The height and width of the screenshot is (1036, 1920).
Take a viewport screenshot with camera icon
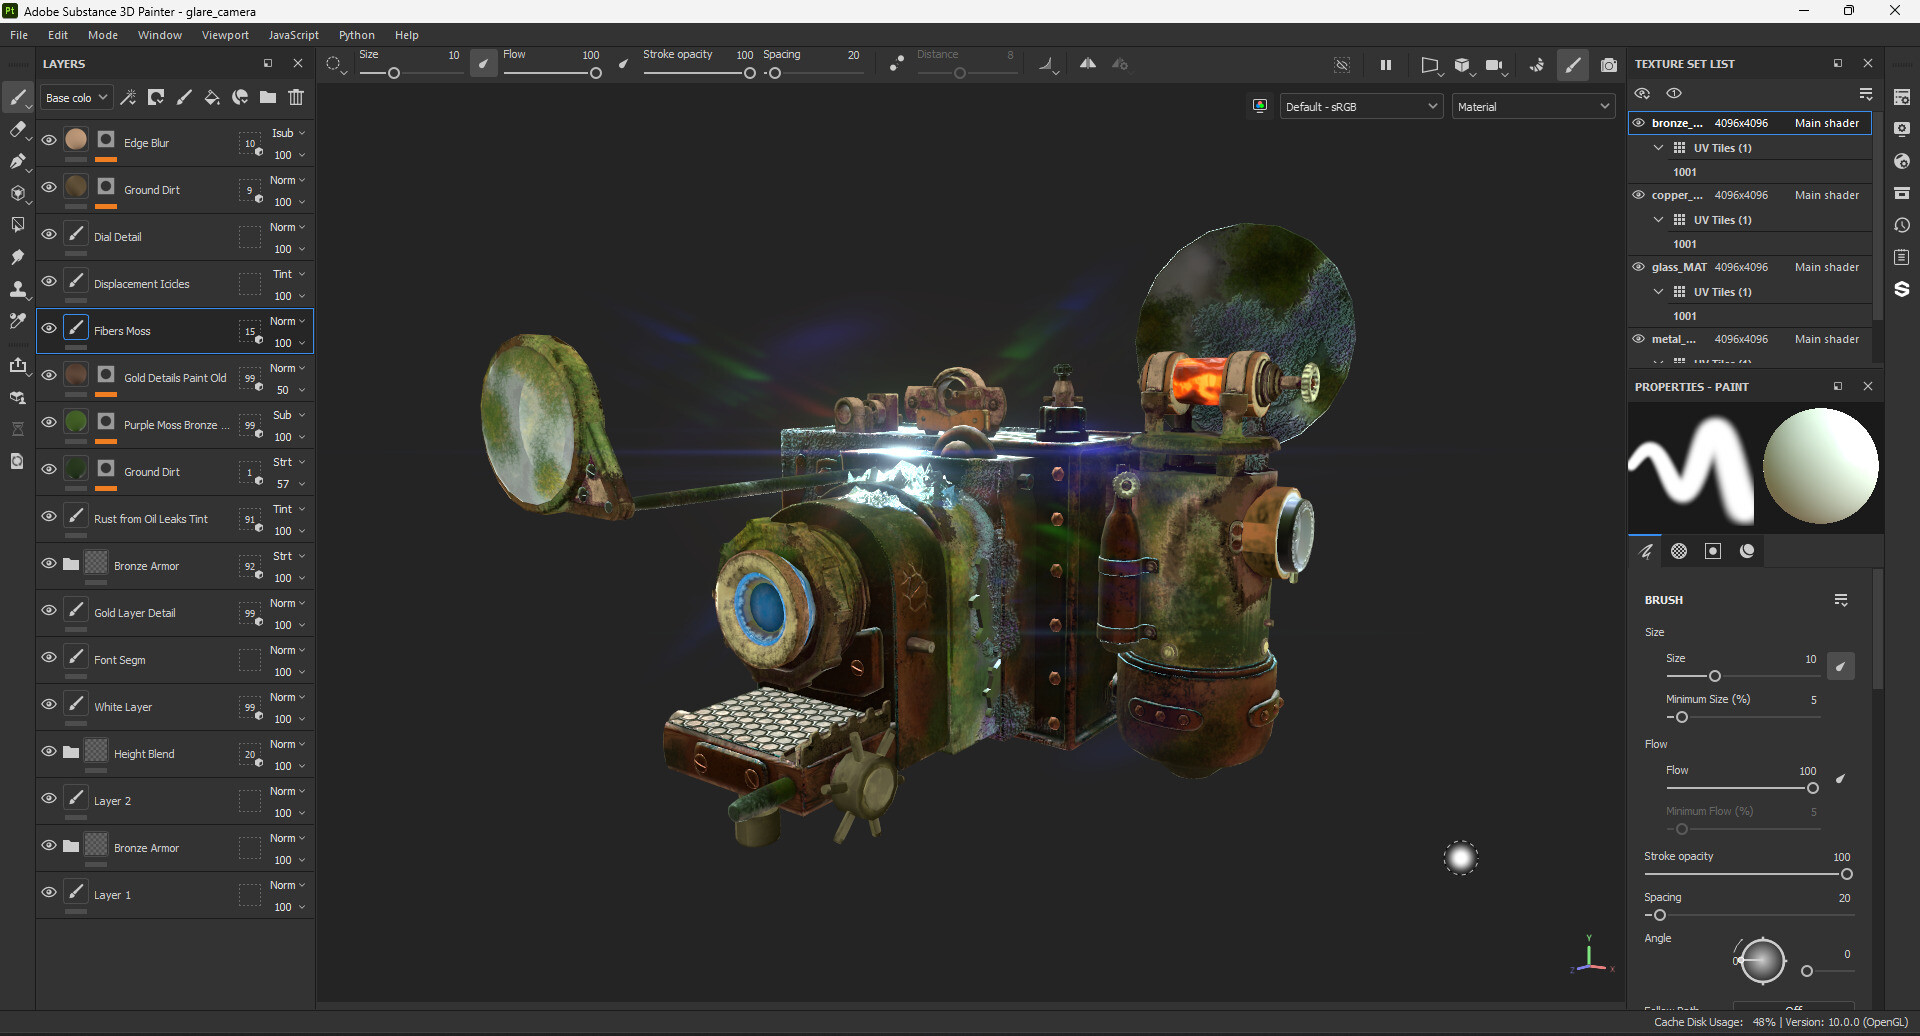pos(1609,64)
